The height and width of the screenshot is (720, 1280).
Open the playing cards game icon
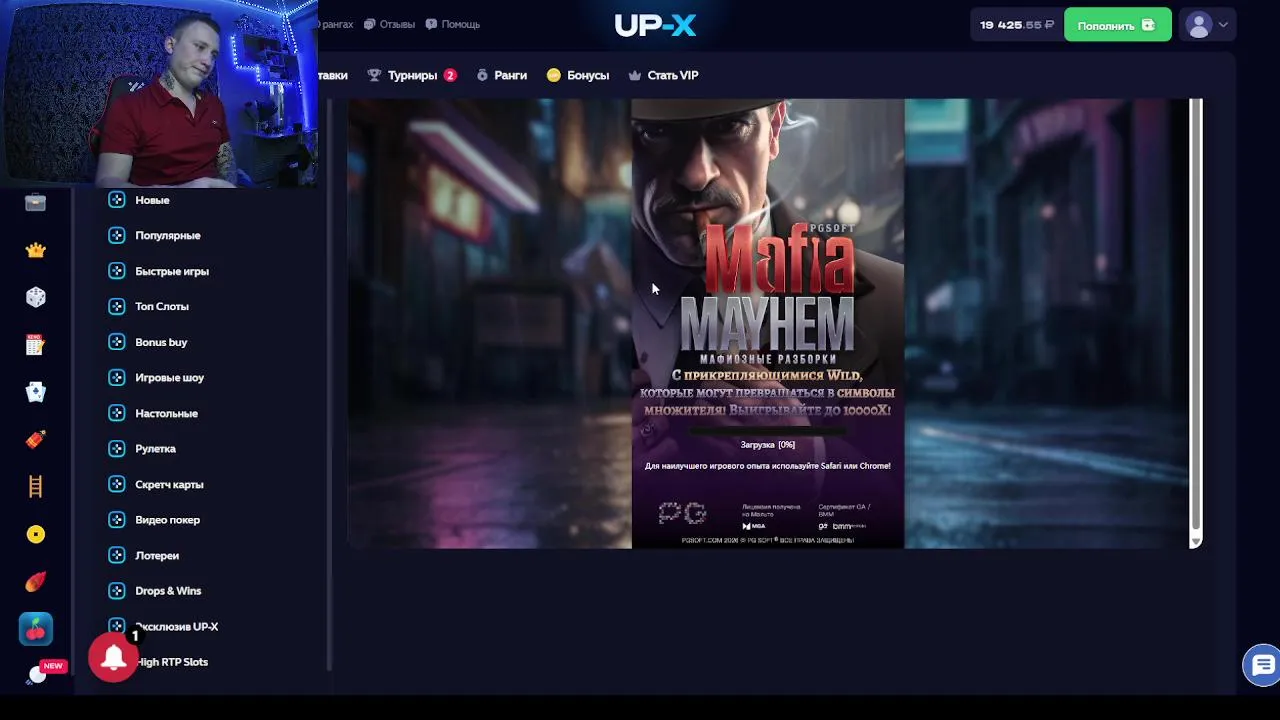36,392
